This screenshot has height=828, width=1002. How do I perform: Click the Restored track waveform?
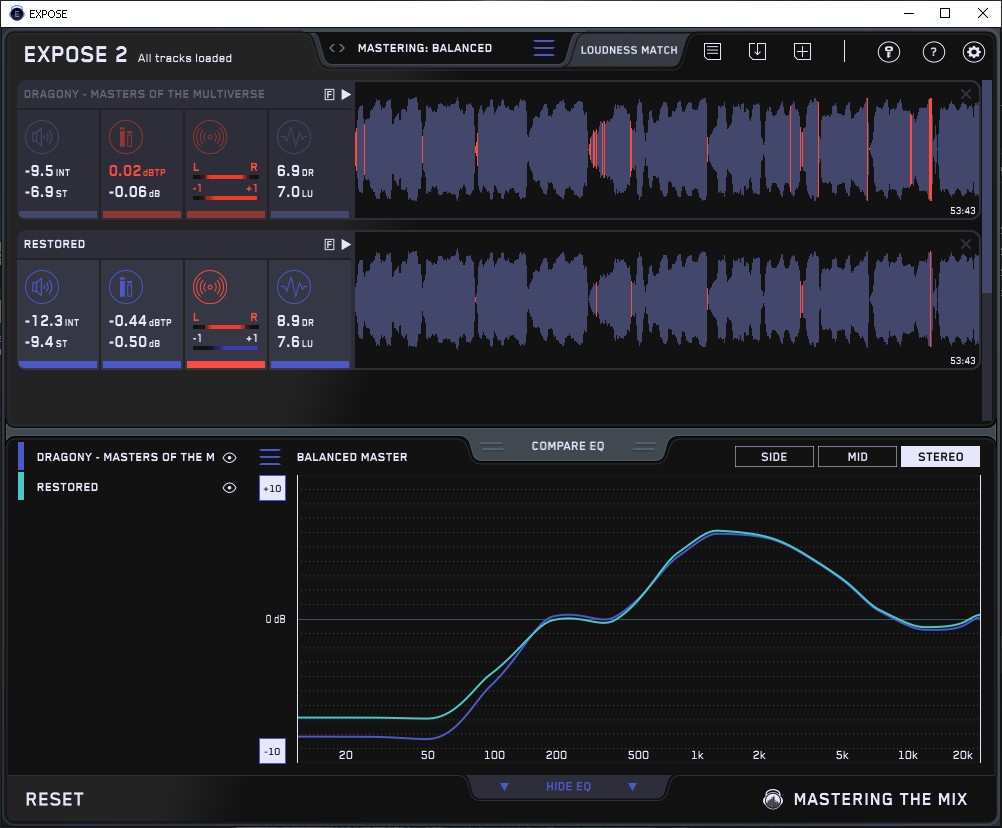click(667, 300)
